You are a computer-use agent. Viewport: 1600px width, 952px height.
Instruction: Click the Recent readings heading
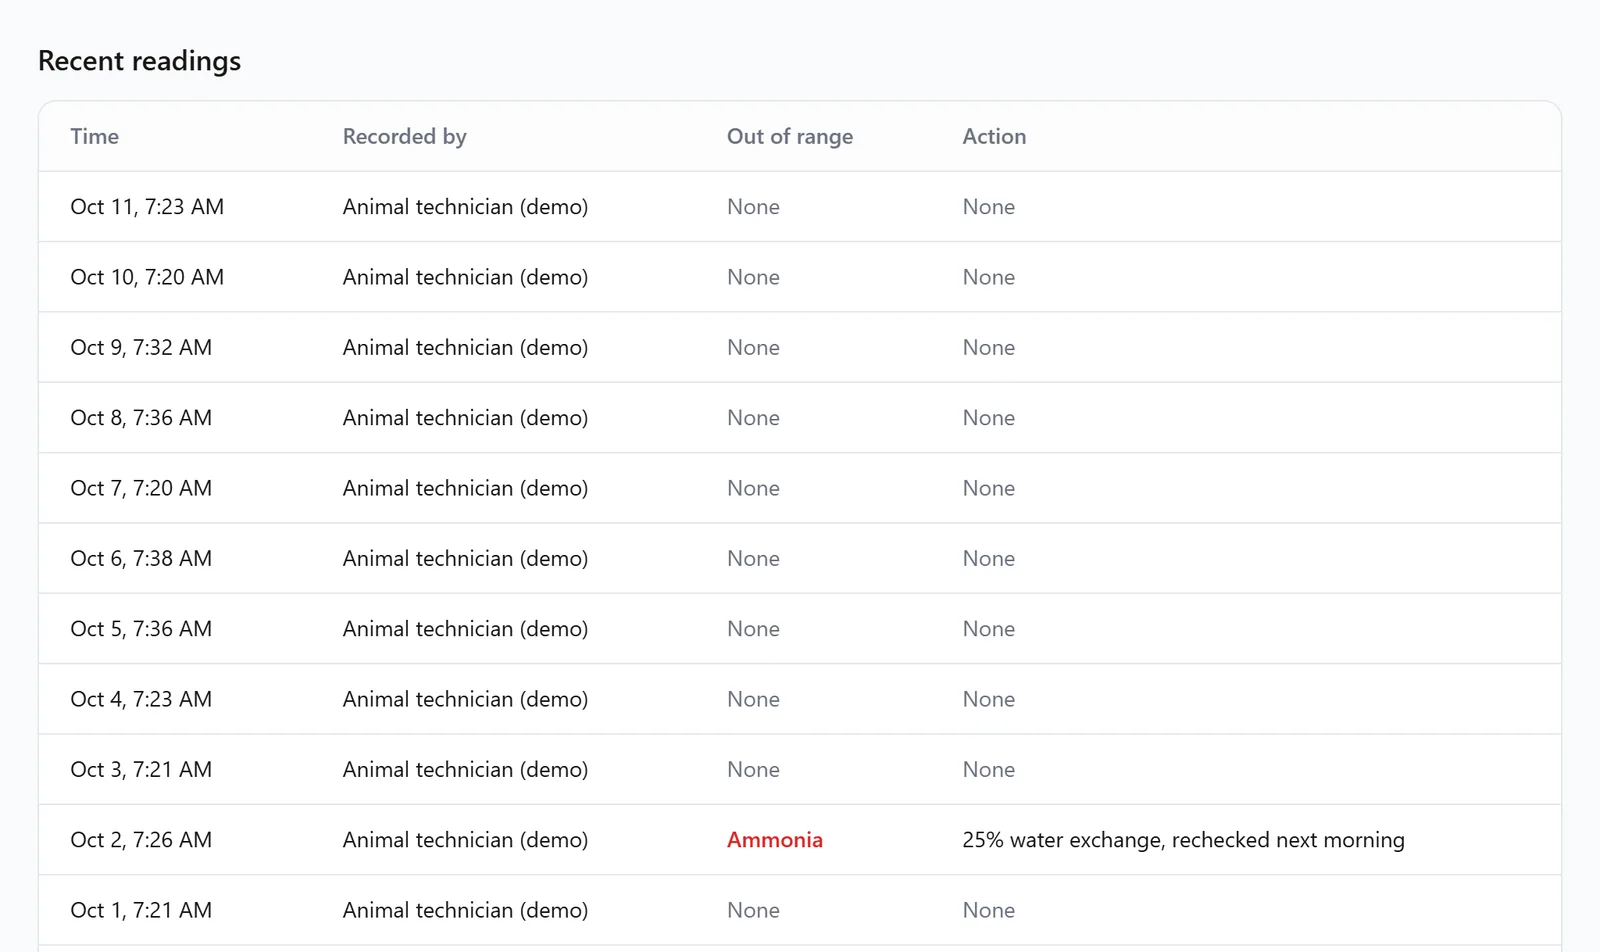(140, 61)
